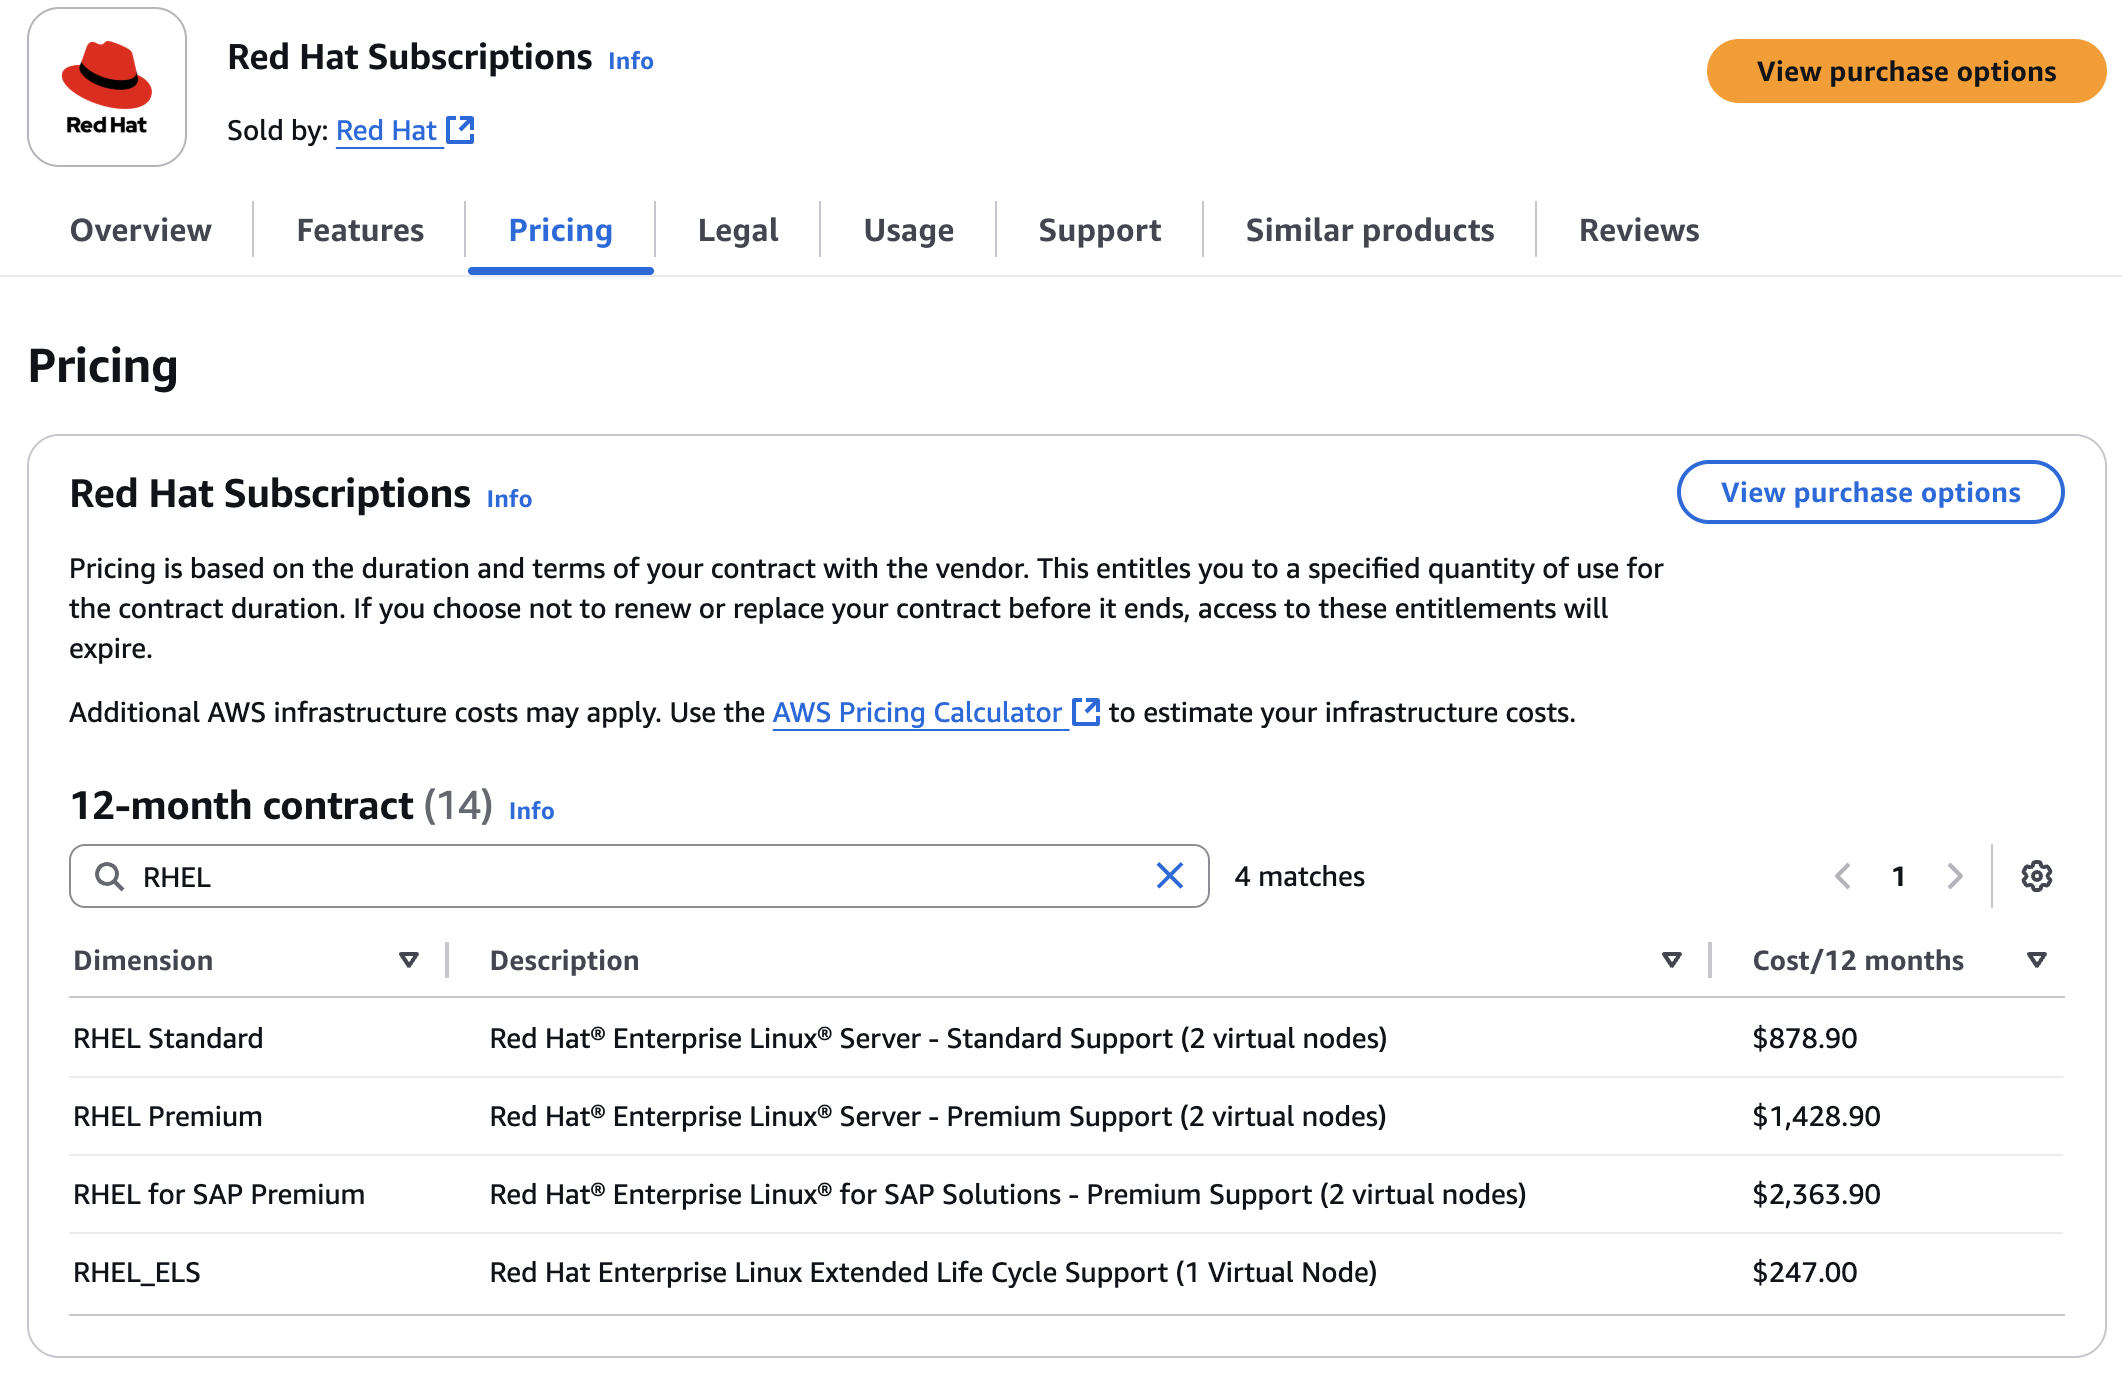Viewport: 2122px width, 1378px height.
Task: Click the Dimension column header
Action: (143, 960)
